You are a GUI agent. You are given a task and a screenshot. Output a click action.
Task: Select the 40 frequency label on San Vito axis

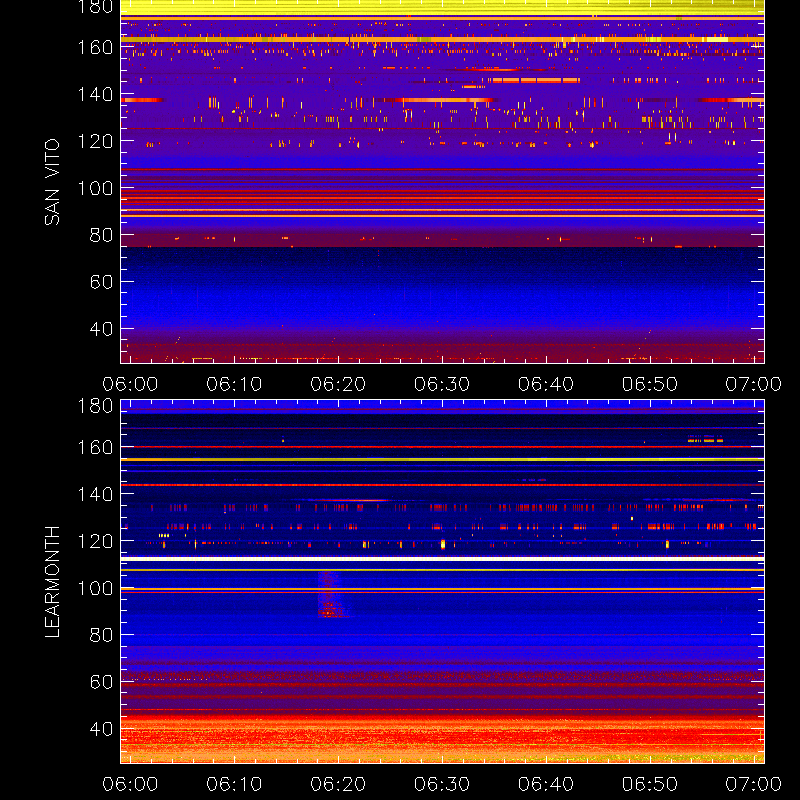pos(102,329)
